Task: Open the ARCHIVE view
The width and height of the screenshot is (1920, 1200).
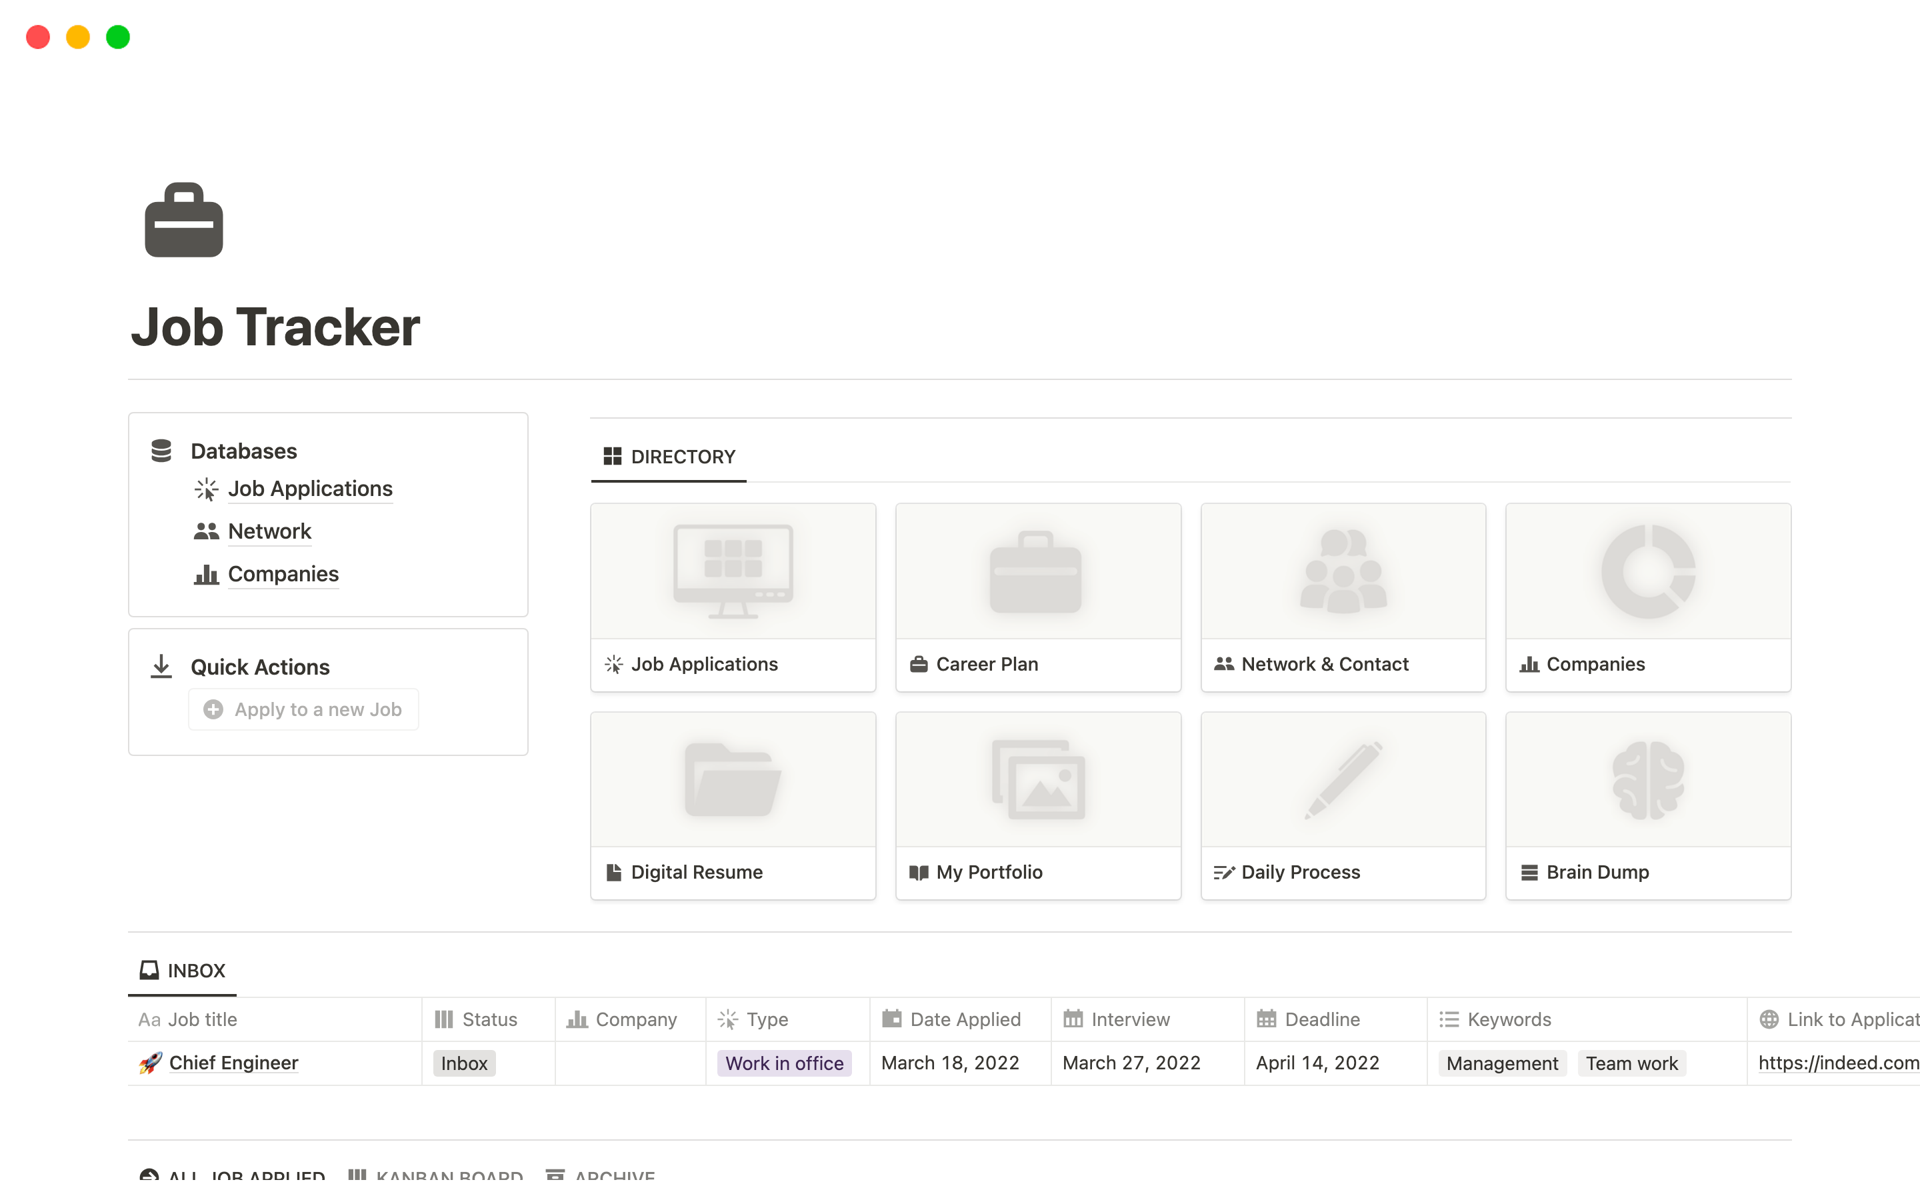Action: [600, 1176]
